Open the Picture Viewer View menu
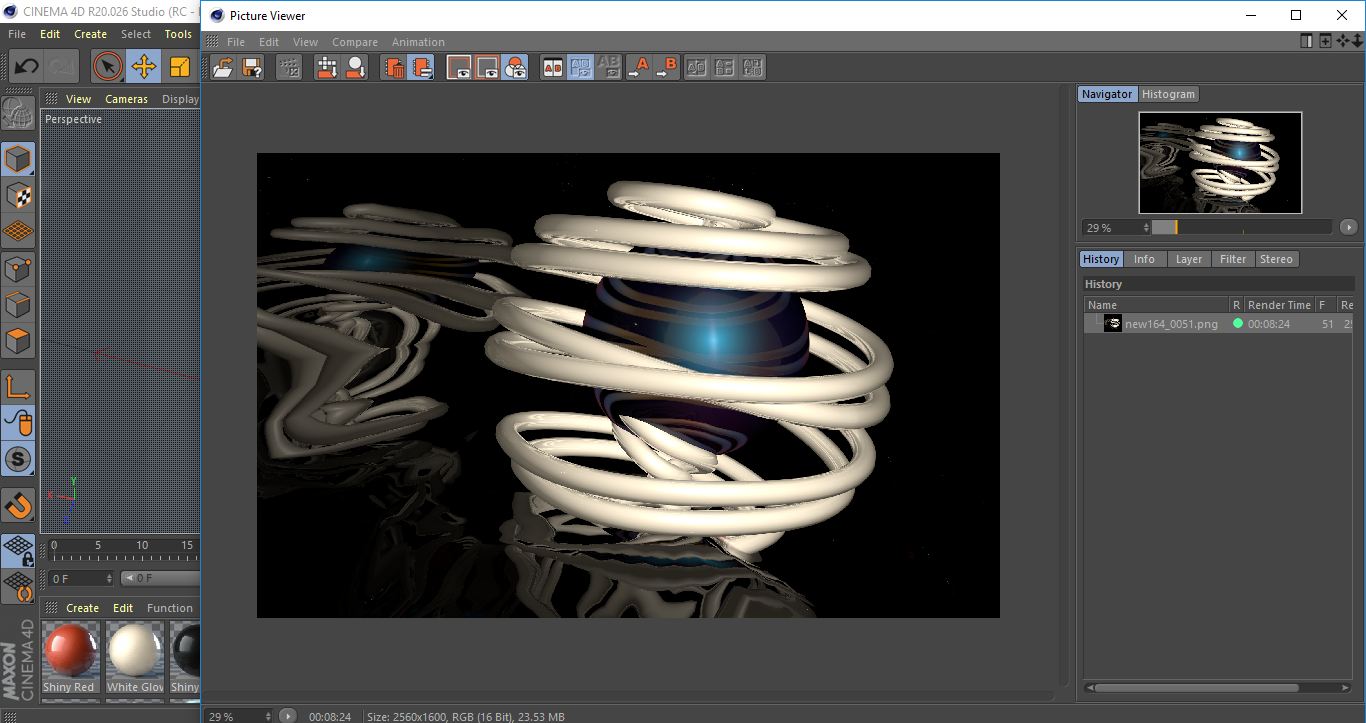Image resolution: width=1366 pixels, height=723 pixels. [305, 42]
